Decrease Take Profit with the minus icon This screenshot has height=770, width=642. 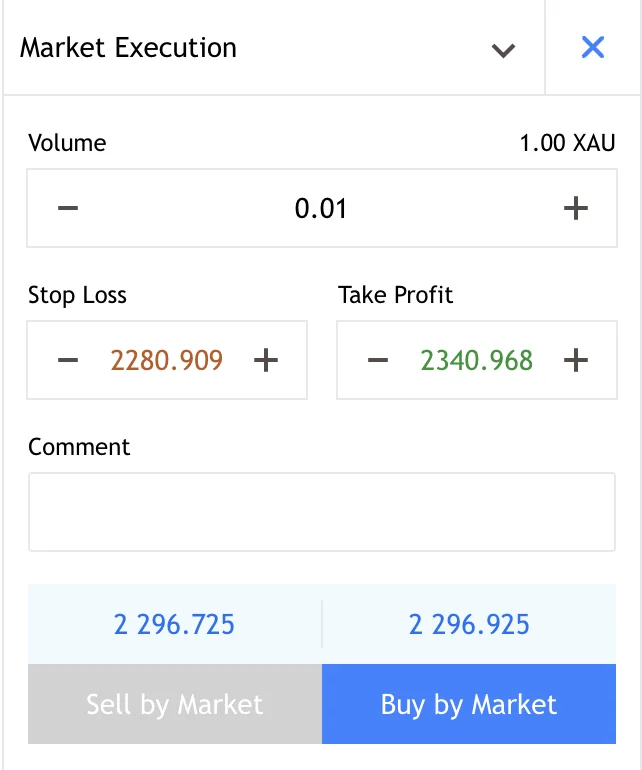point(377,360)
